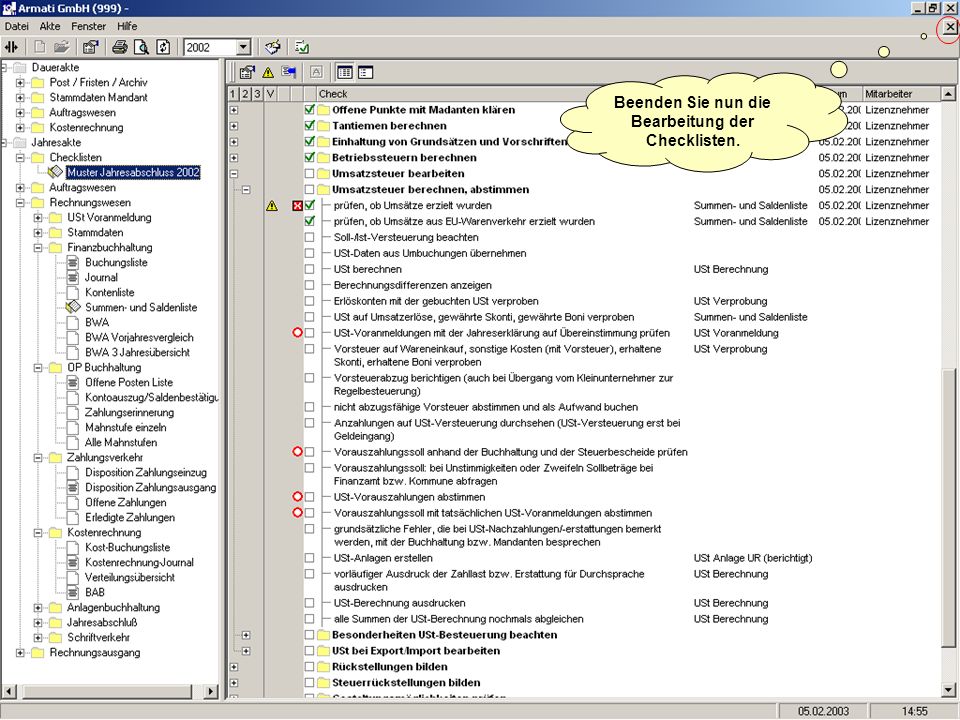Click the split-pane toggle icon in the main toolbar
The height and width of the screenshot is (720, 960).
(x=12, y=47)
